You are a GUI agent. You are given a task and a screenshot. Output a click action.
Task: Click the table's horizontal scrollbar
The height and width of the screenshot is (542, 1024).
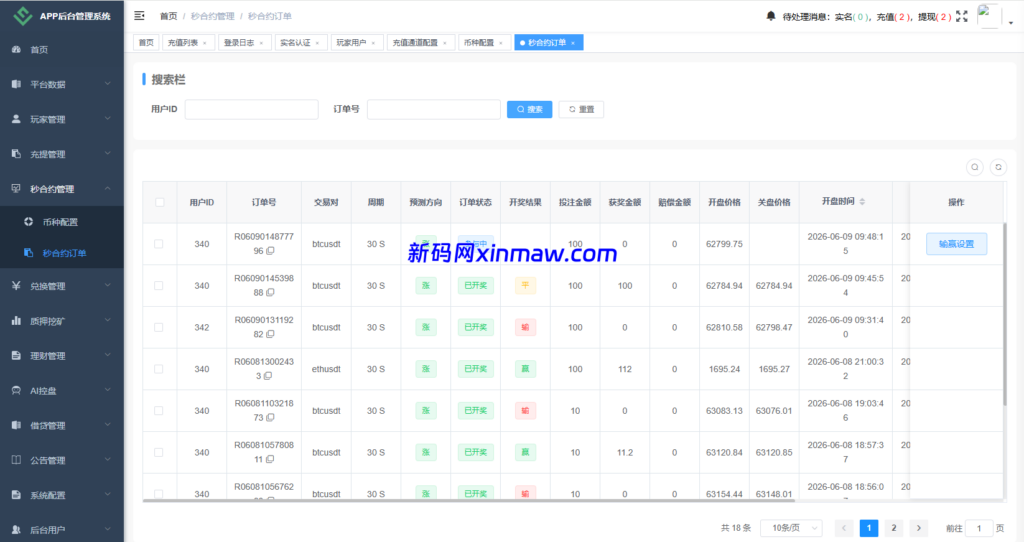(x=469, y=501)
